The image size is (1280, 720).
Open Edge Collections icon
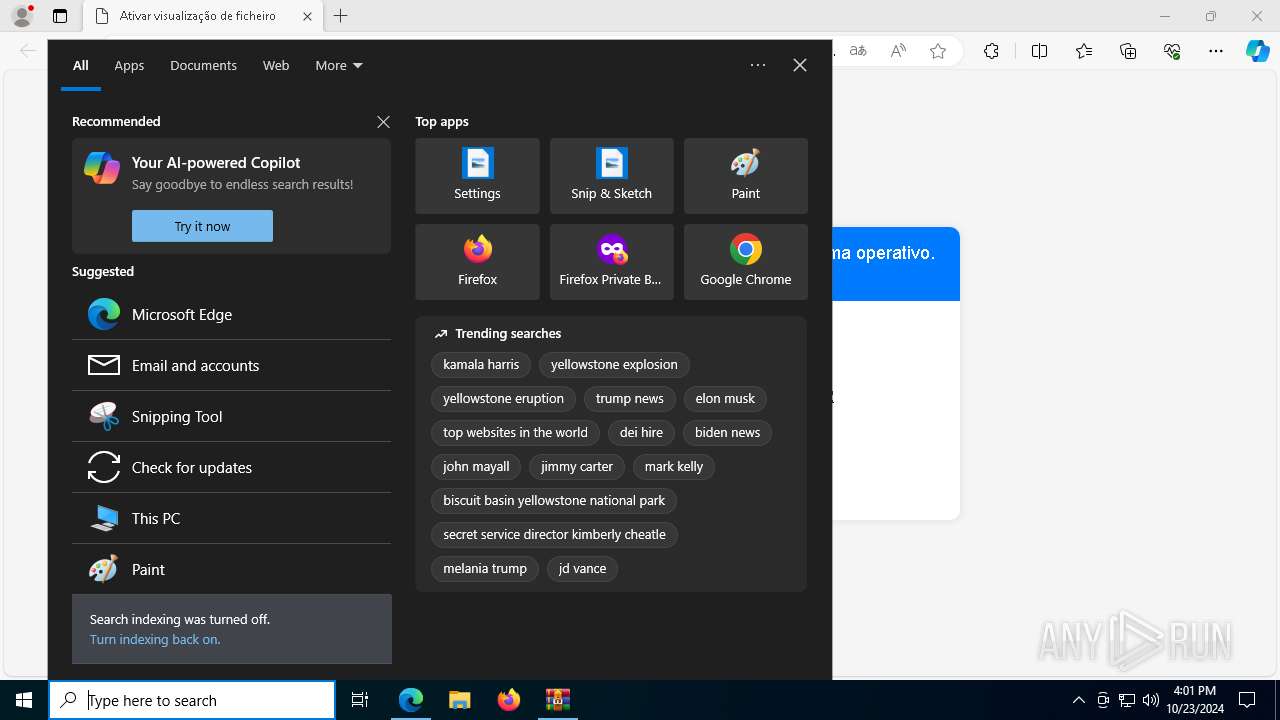(1128, 51)
